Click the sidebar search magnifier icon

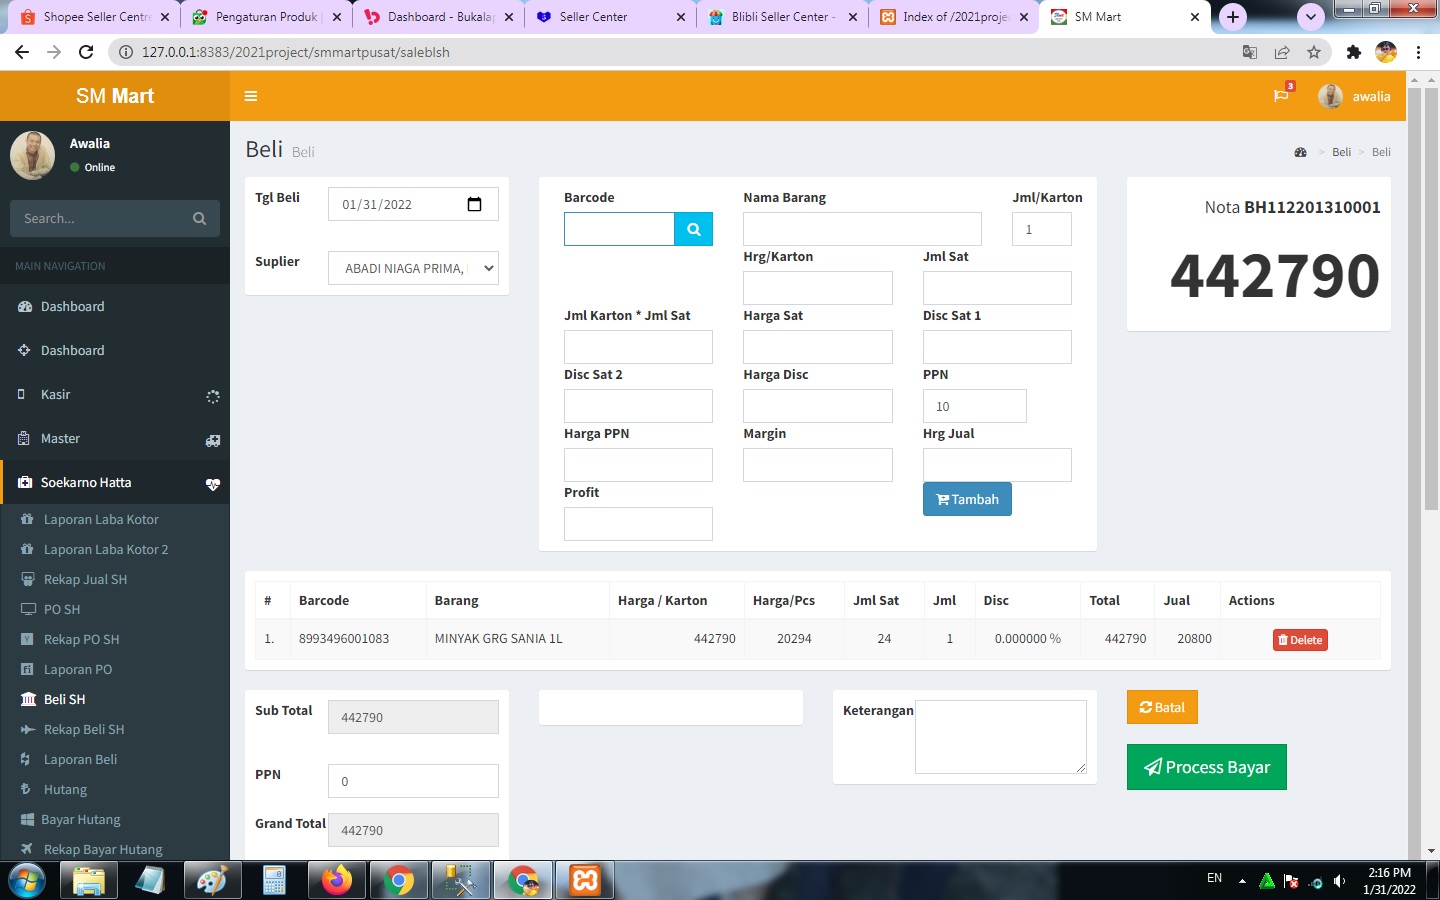pos(199,218)
